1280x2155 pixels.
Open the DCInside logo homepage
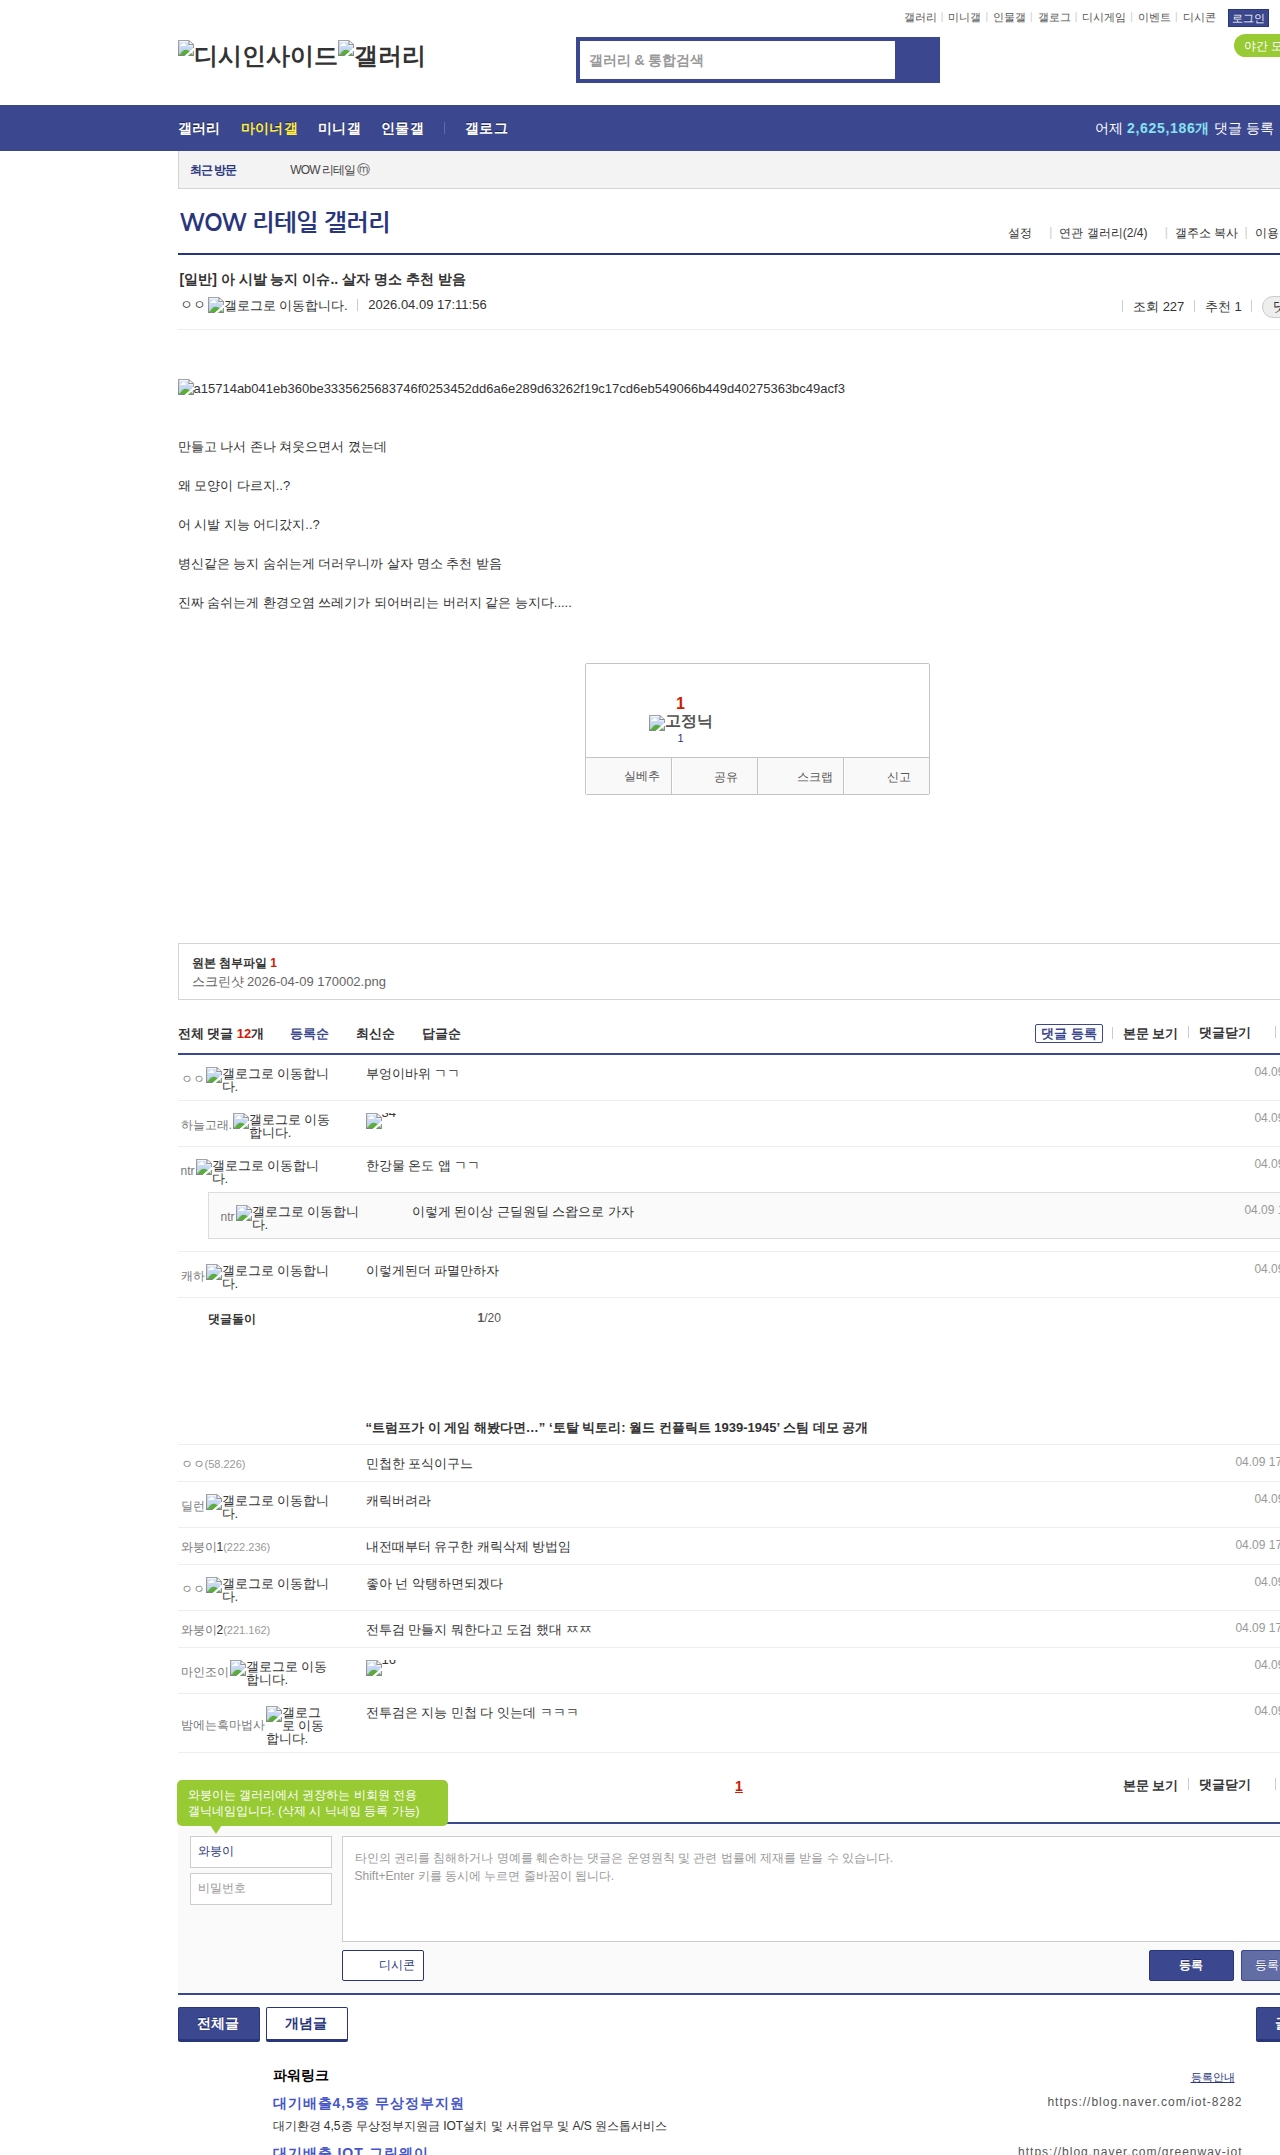click(x=257, y=56)
